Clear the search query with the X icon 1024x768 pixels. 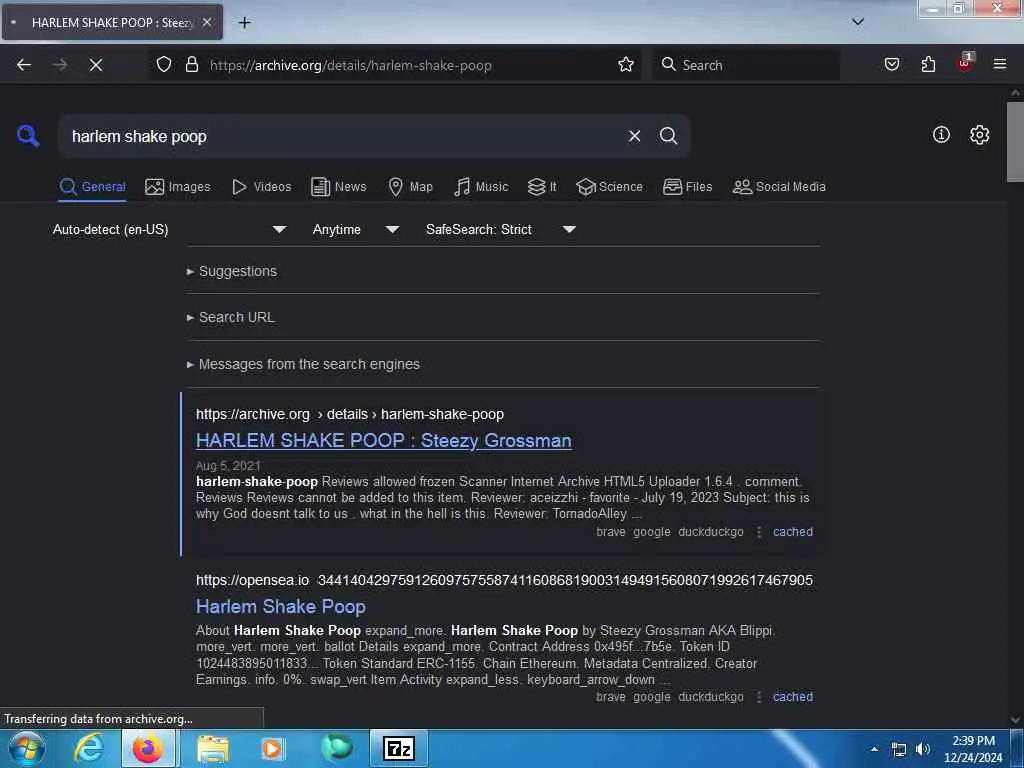point(634,136)
